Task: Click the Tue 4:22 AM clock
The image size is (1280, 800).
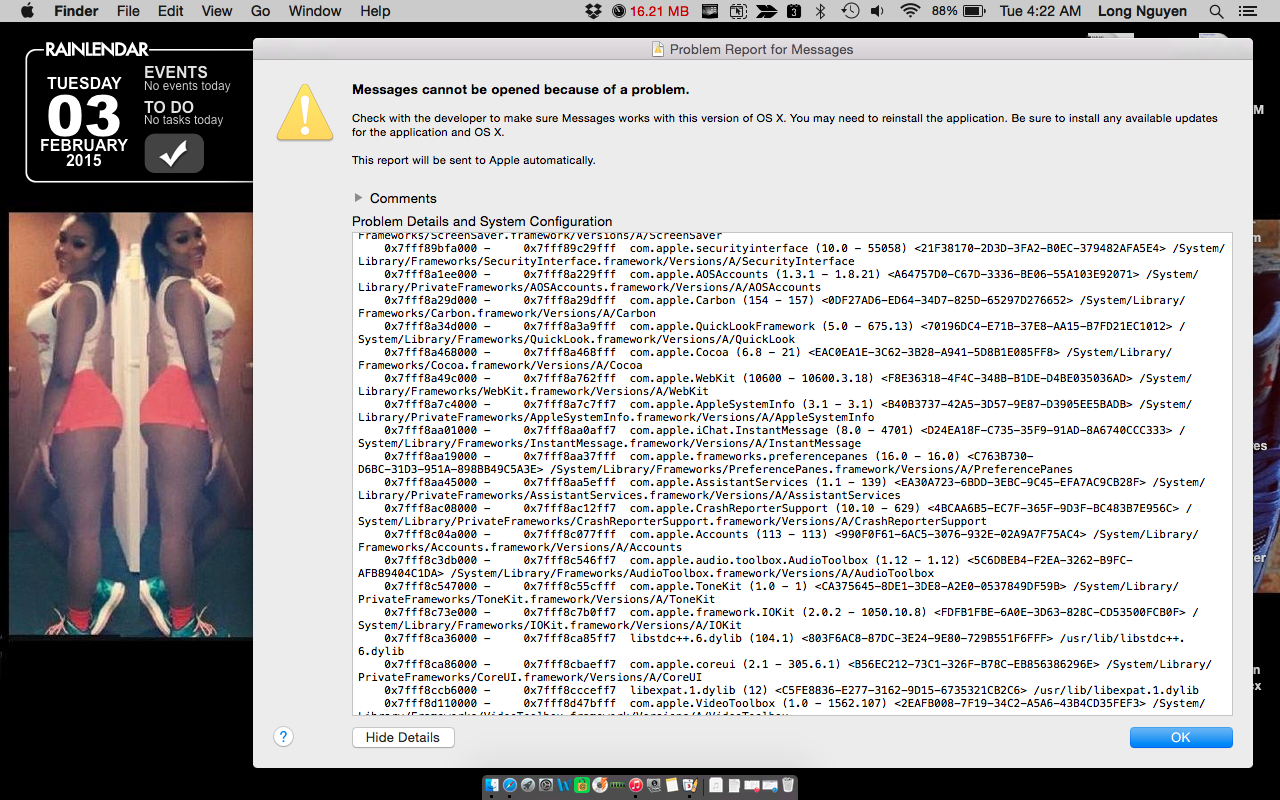Action: [1040, 11]
